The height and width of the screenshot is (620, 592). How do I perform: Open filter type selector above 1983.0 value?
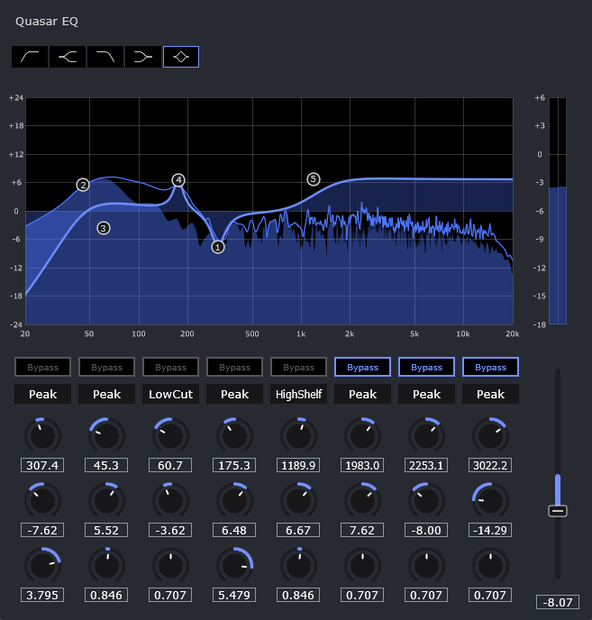[363, 394]
